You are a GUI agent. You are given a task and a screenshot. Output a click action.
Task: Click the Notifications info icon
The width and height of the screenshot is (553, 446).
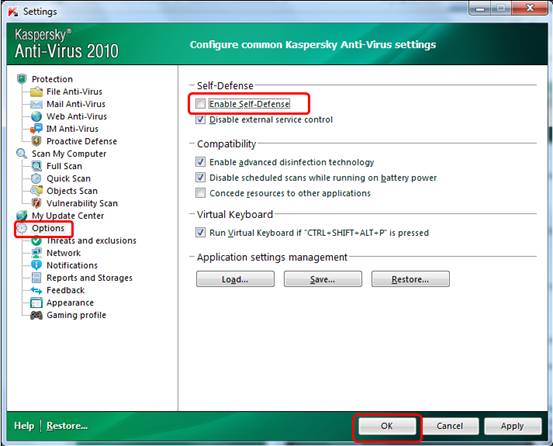[36, 265]
